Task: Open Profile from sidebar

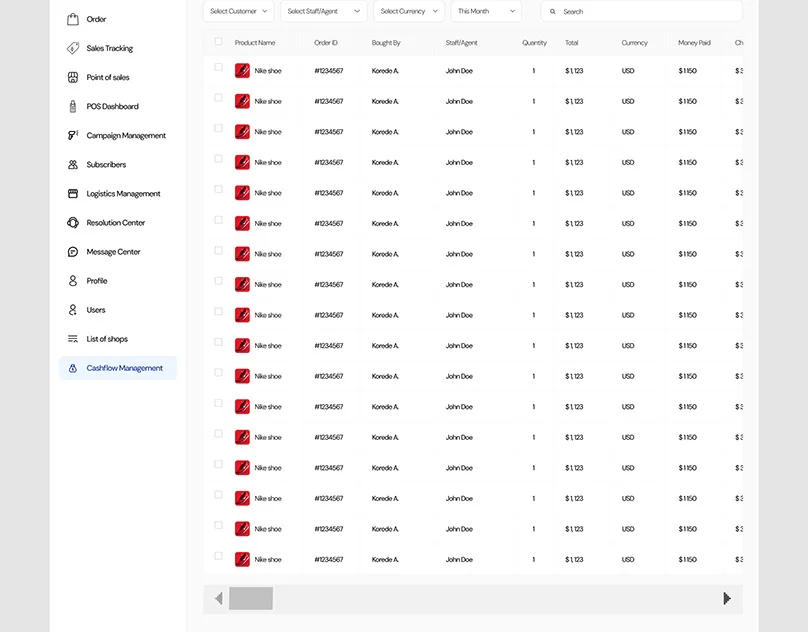Action: tap(97, 280)
